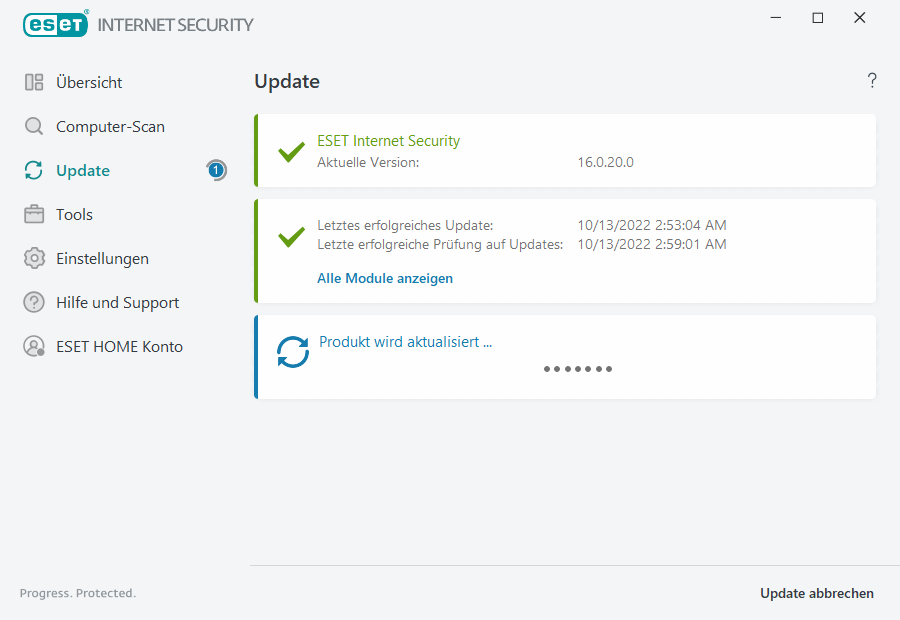Open Hilfe und Support page
Image resolution: width=900 pixels, height=620 pixels.
pos(117,303)
